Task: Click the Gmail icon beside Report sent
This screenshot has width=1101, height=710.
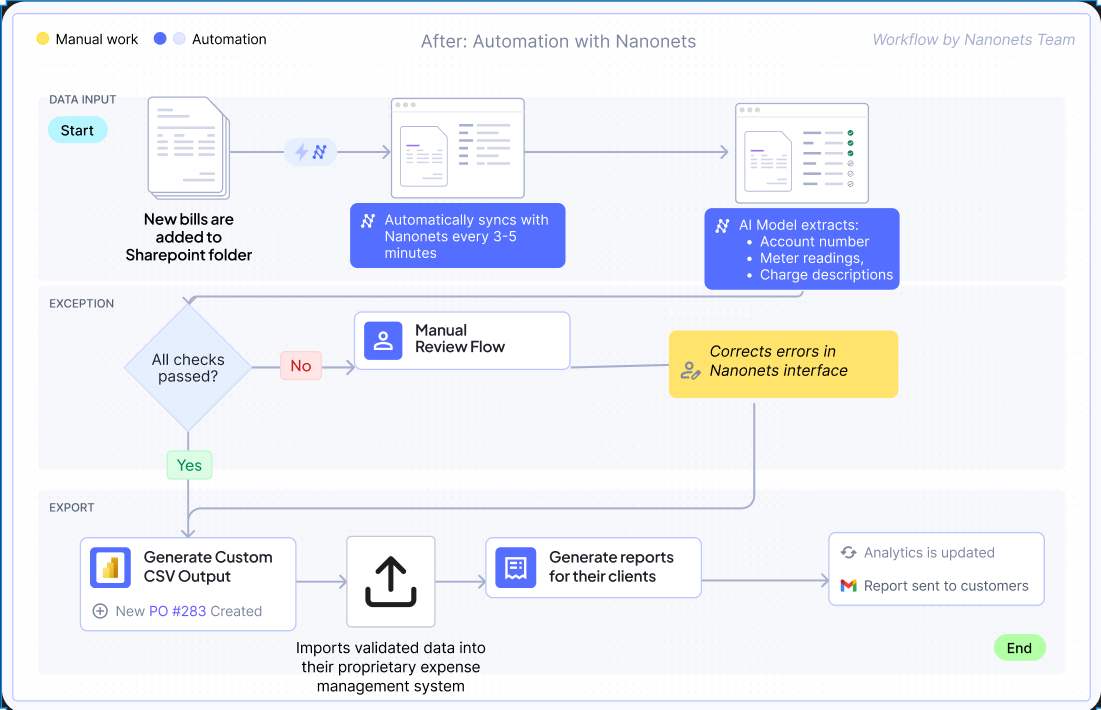Action: click(x=848, y=586)
